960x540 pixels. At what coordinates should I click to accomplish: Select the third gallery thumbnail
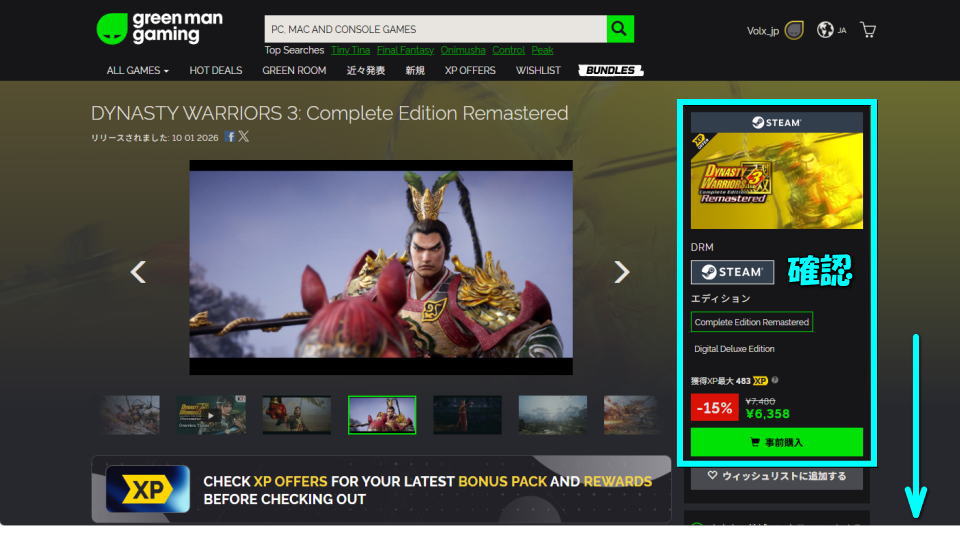[296, 415]
